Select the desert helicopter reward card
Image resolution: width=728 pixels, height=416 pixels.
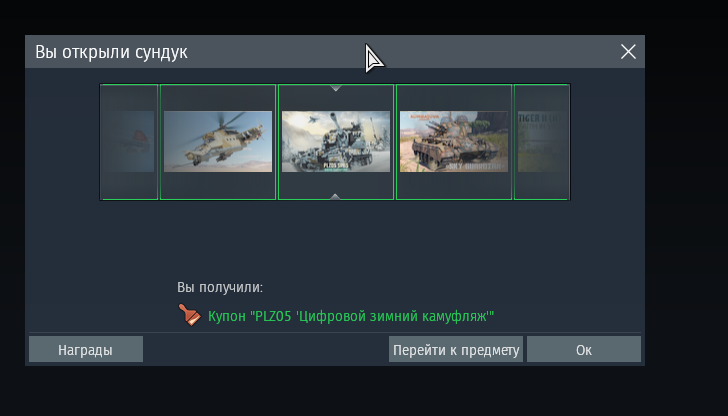pyautogui.click(x=218, y=142)
